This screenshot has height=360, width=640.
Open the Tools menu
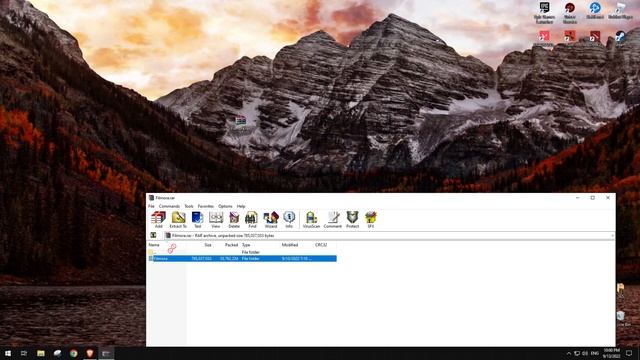pyautogui.click(x=189, y=206)
